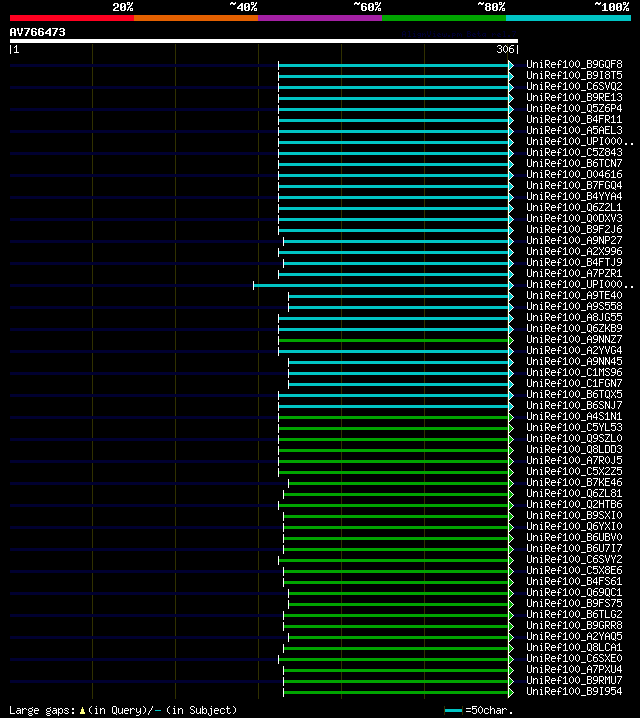The height and width of the screenshot is (718, 640).
Task: Open the UniRef100_B4FS61 entry
Action: pos(574,581)
